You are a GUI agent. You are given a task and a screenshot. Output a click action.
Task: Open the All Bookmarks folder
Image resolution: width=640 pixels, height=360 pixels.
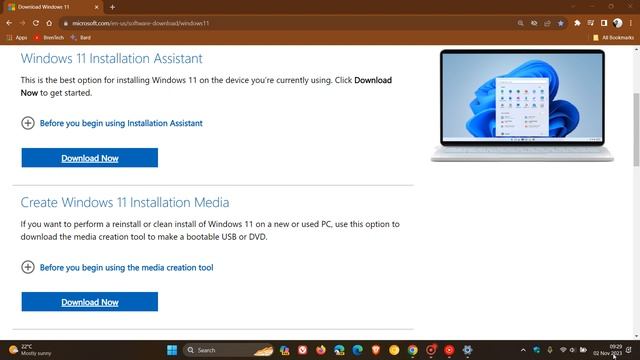point(613,38)
